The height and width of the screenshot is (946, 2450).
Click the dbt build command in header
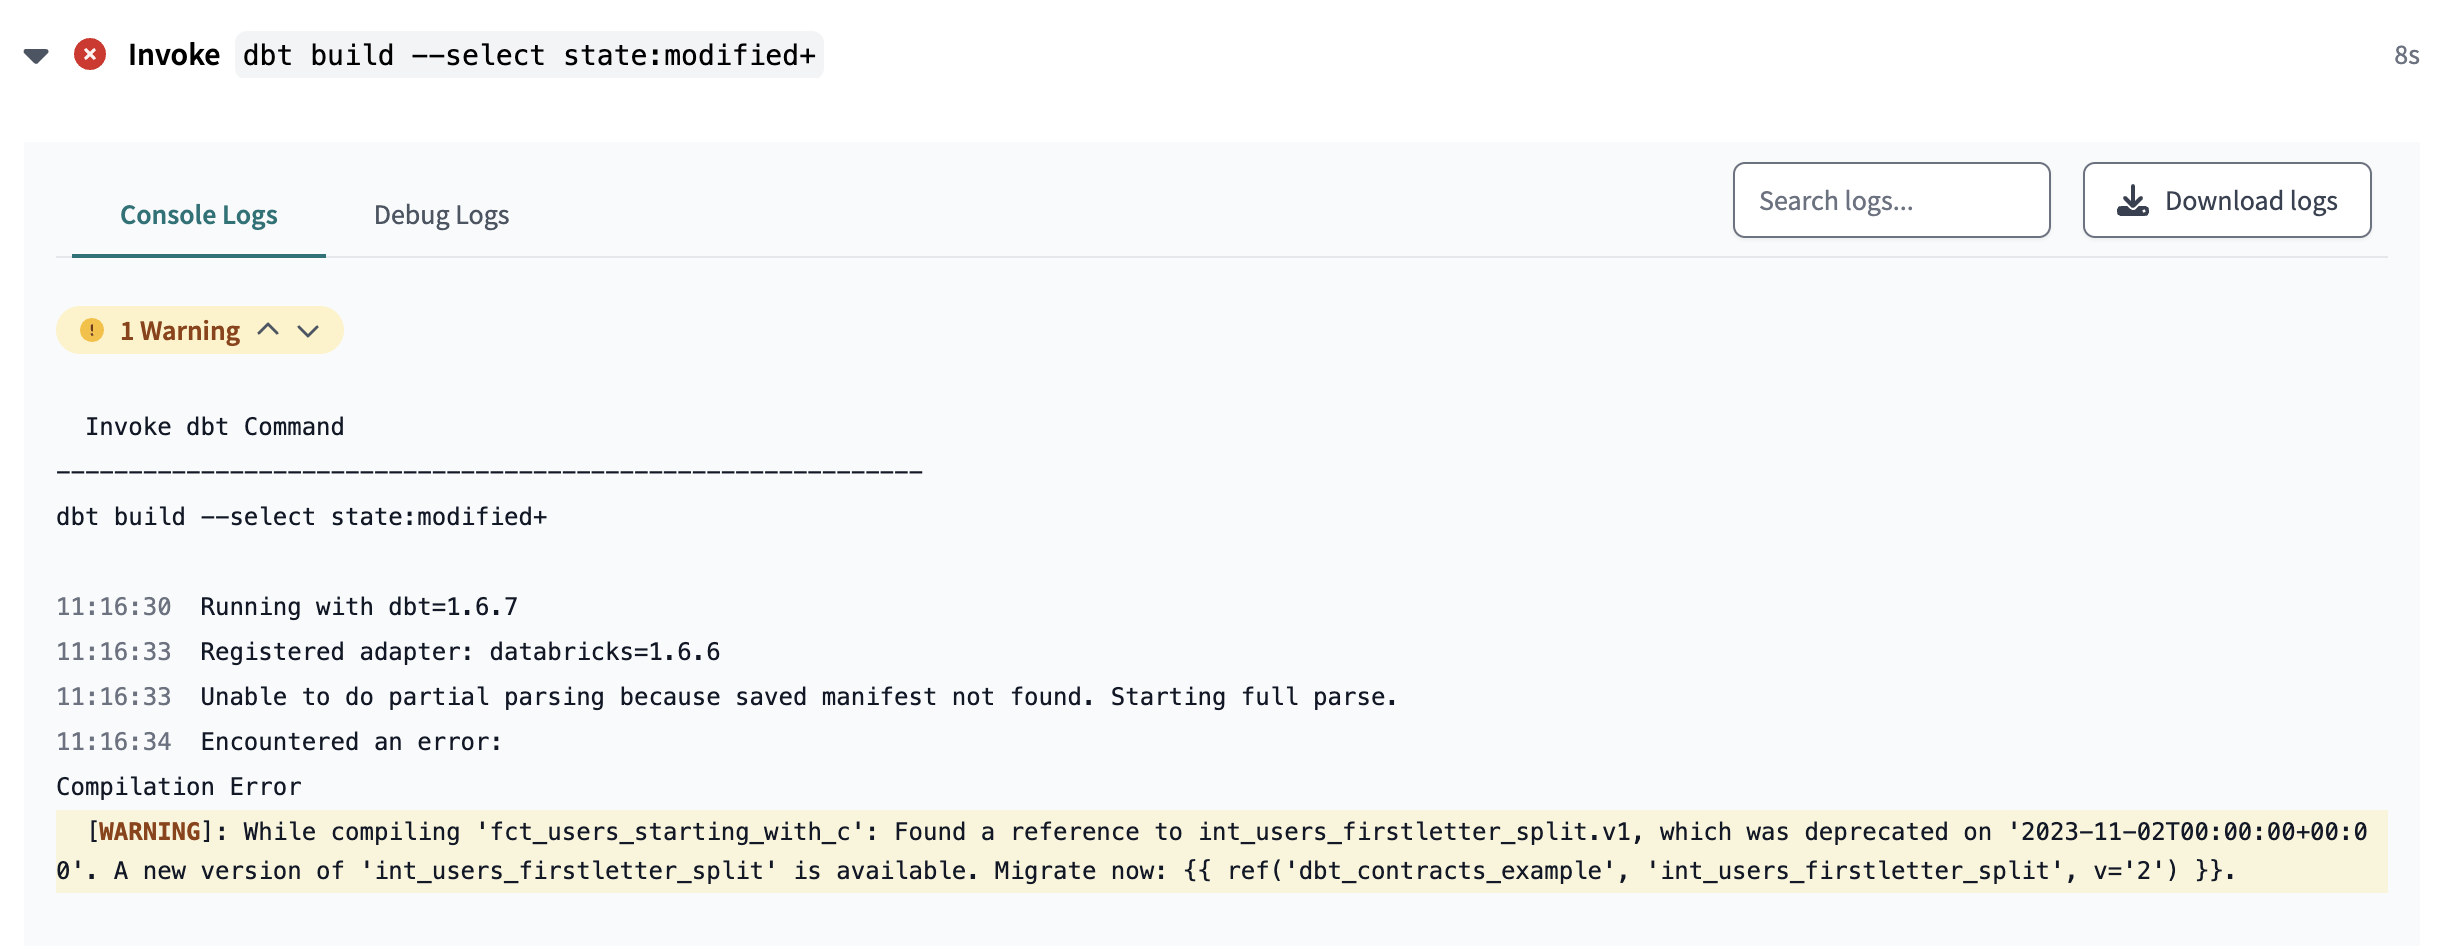click(529, 55)
